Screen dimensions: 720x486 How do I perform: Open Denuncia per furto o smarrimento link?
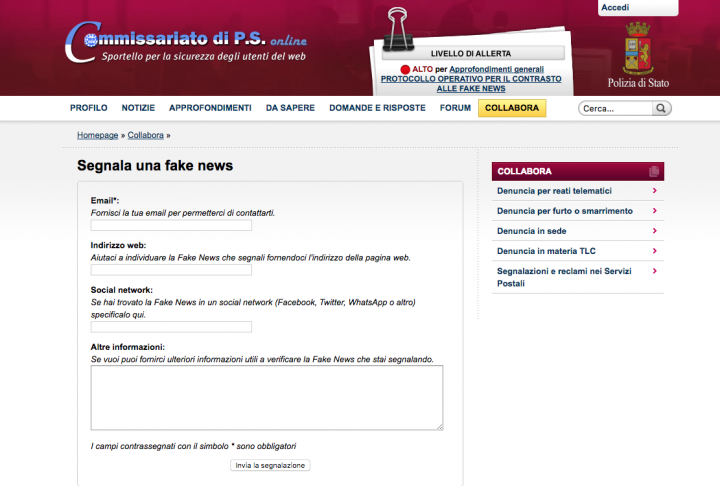point(565,211)
